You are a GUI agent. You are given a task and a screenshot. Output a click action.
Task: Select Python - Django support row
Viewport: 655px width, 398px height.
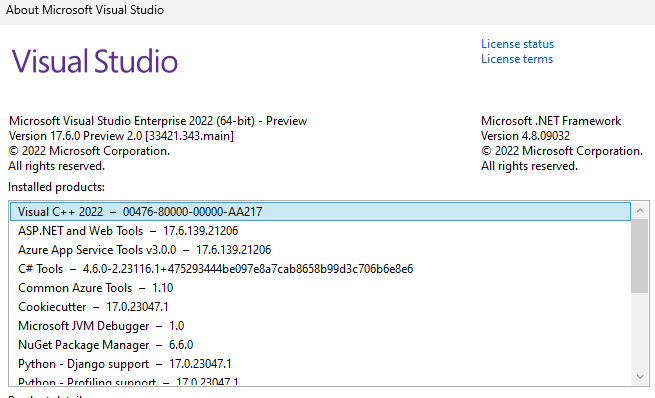(320, 364)
